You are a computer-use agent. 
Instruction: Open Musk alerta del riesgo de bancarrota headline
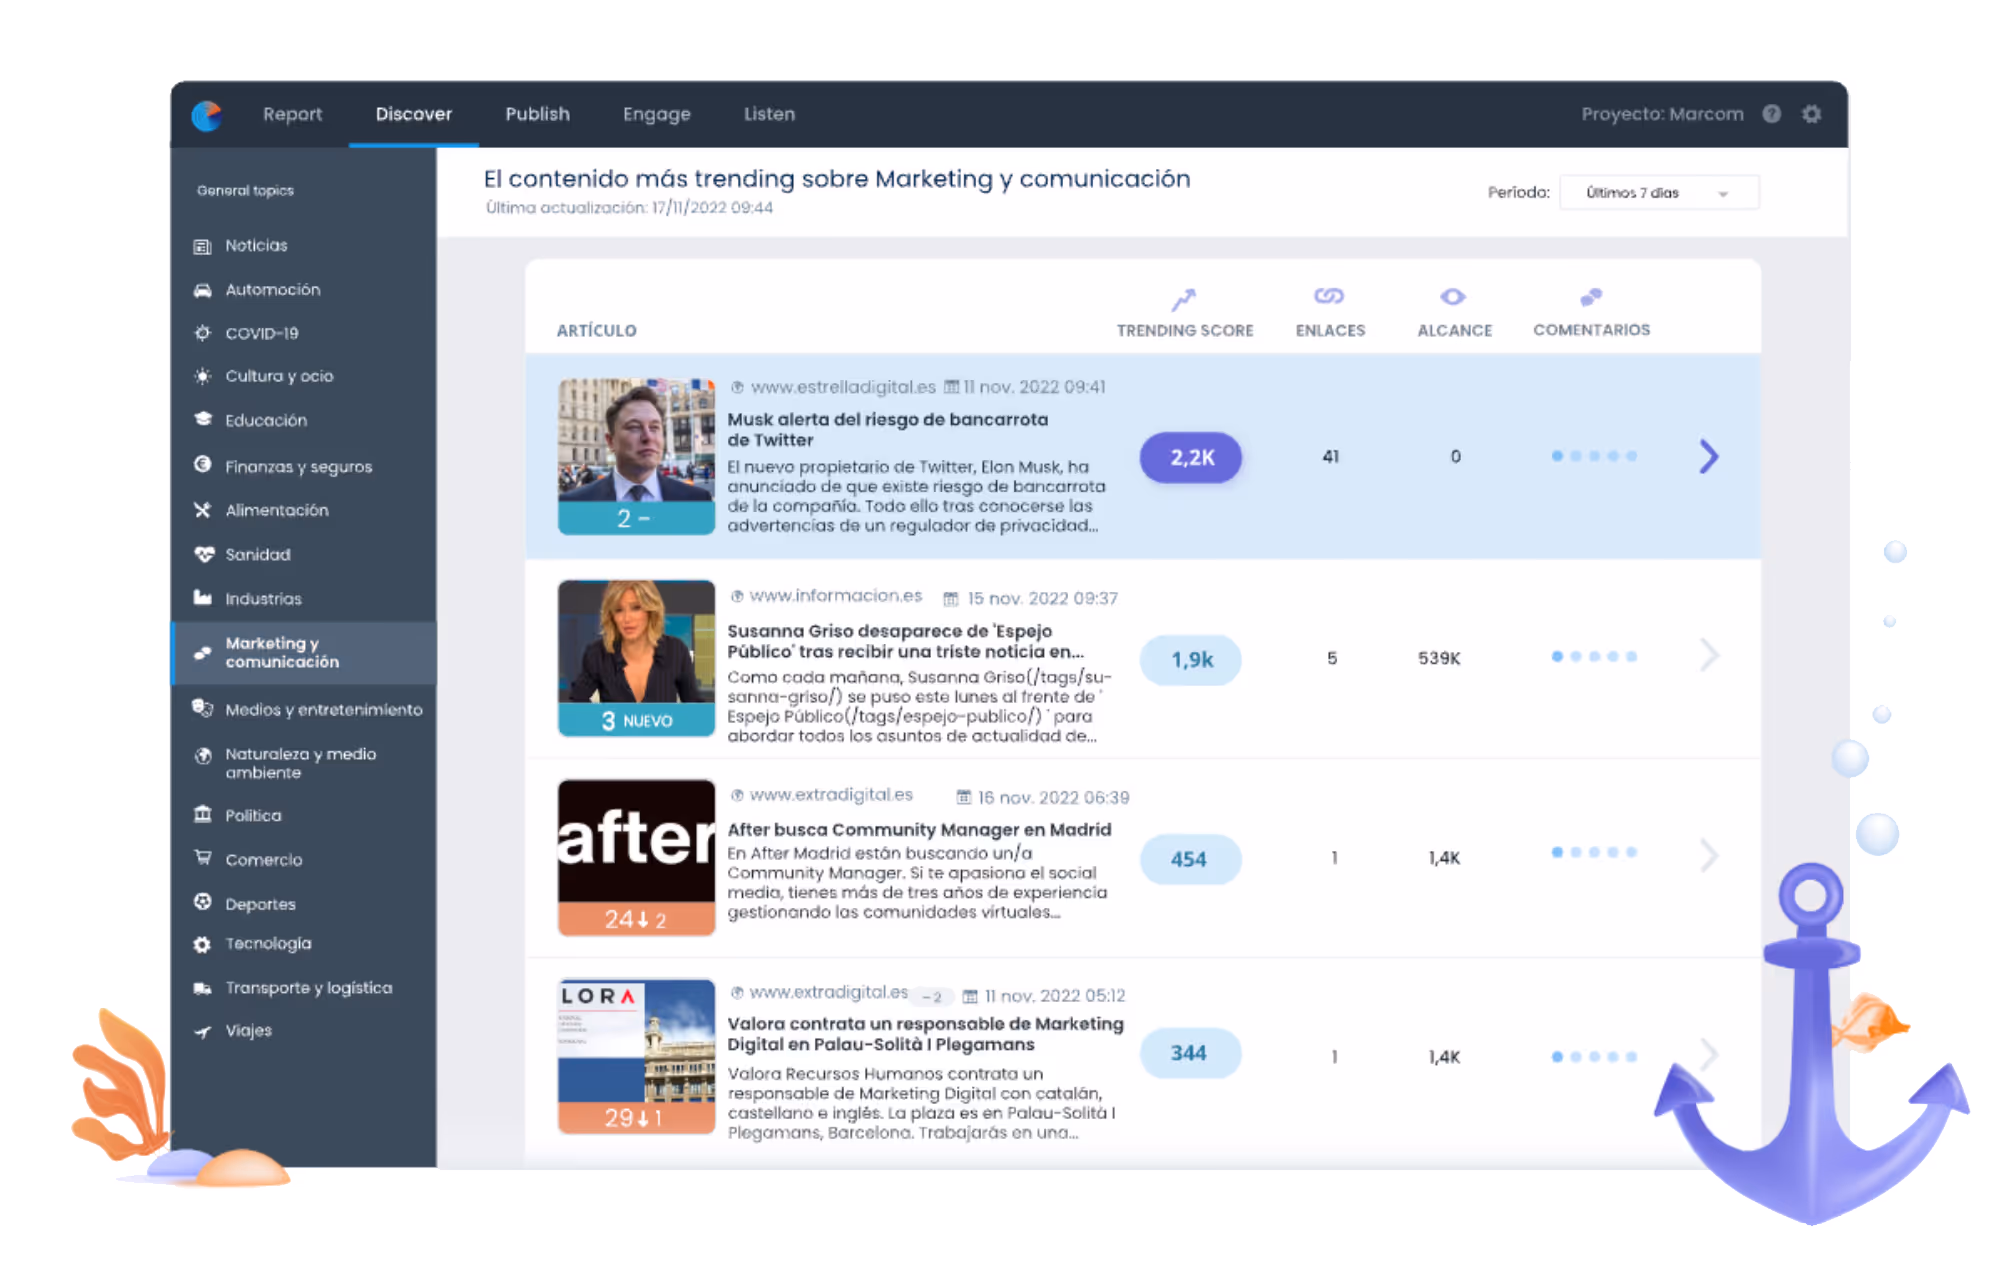[887, 430]
